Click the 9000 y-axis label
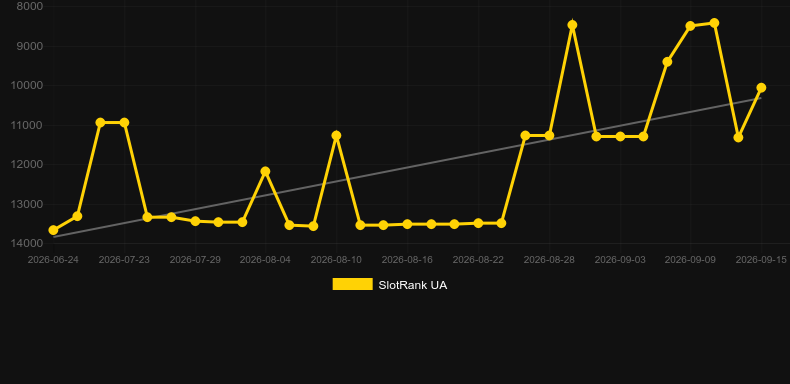Viewport: 790px width, 384px height. point(30,46)
